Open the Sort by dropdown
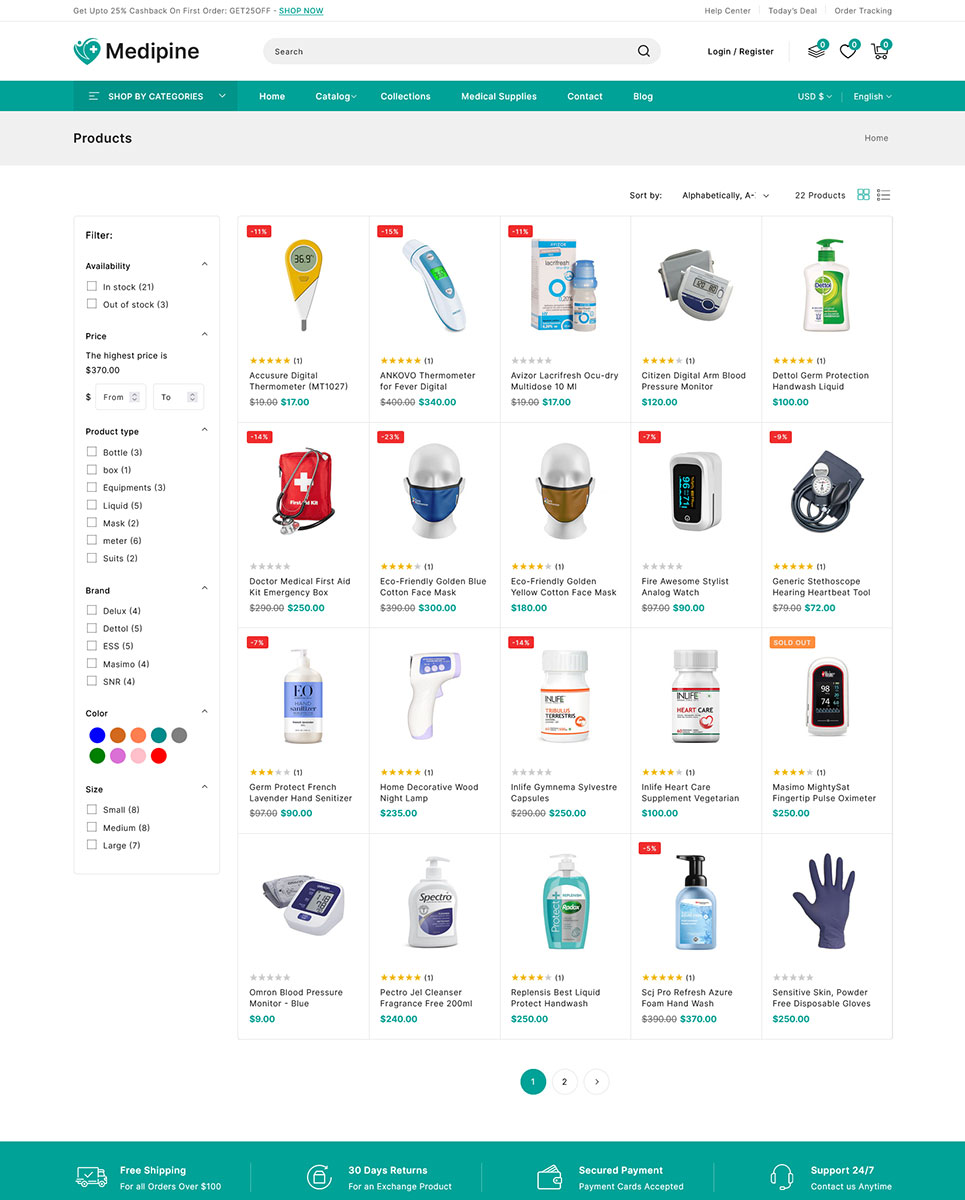The image size is (965, 1200). 725,195
